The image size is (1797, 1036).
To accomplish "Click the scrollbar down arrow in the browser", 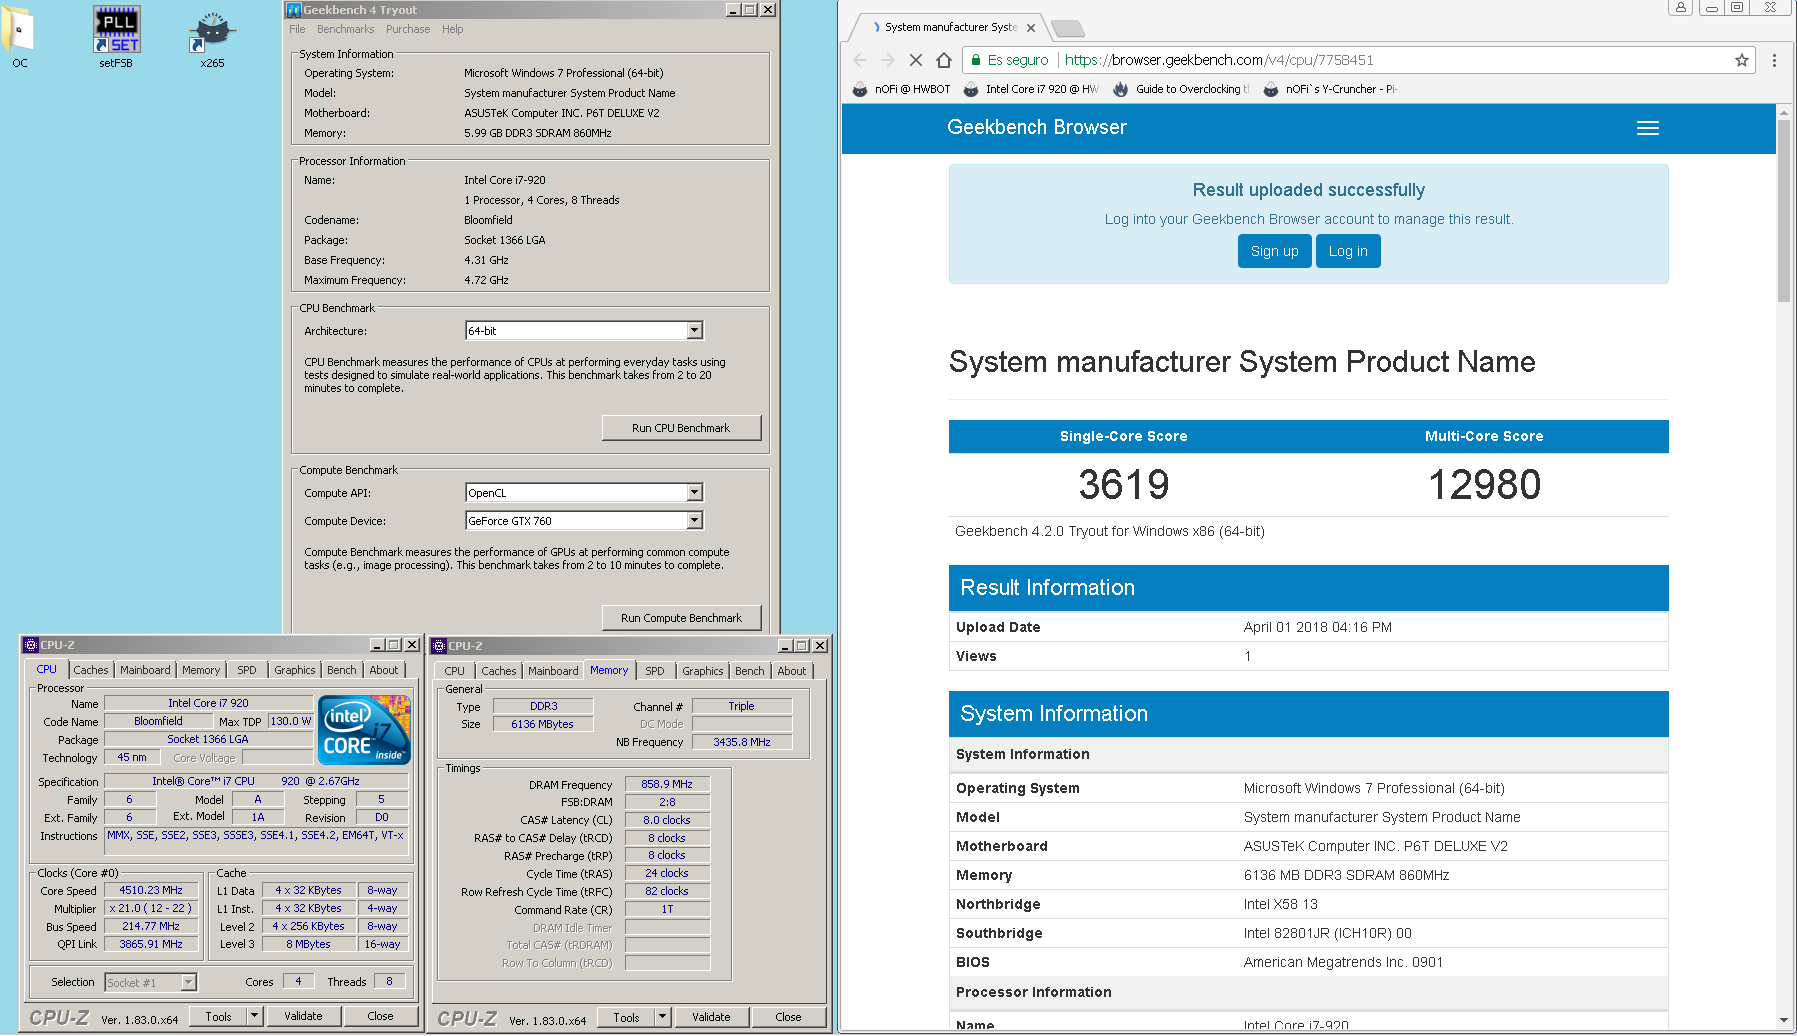I will pyautogui.click(x=1784, y=1021).
